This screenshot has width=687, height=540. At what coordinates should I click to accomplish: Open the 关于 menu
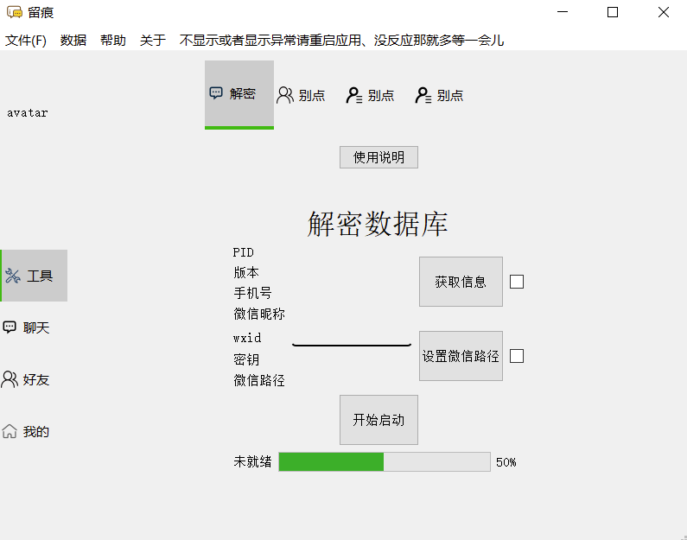point(153,41)
